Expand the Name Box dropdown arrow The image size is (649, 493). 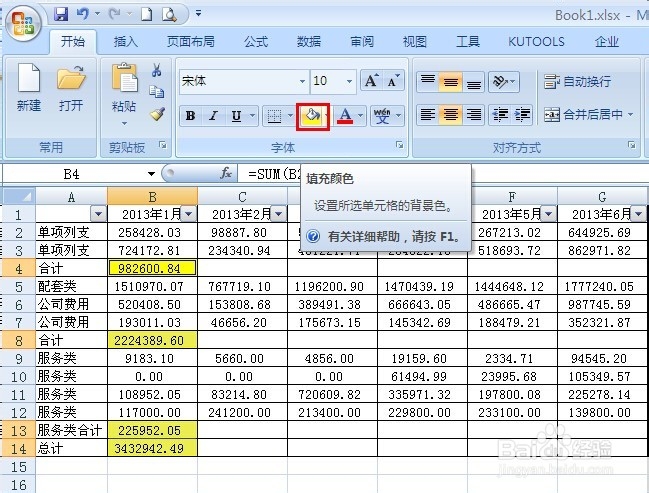[x=151, y=174]
